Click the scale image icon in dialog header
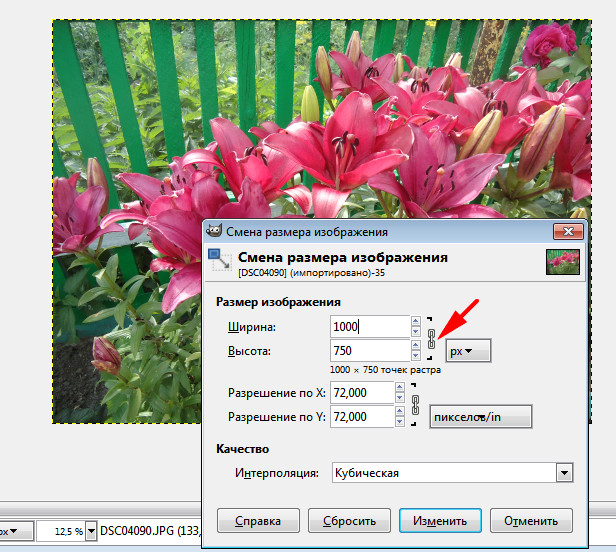The width and height of the screenshot is (616, 552). tap(220, 260)
